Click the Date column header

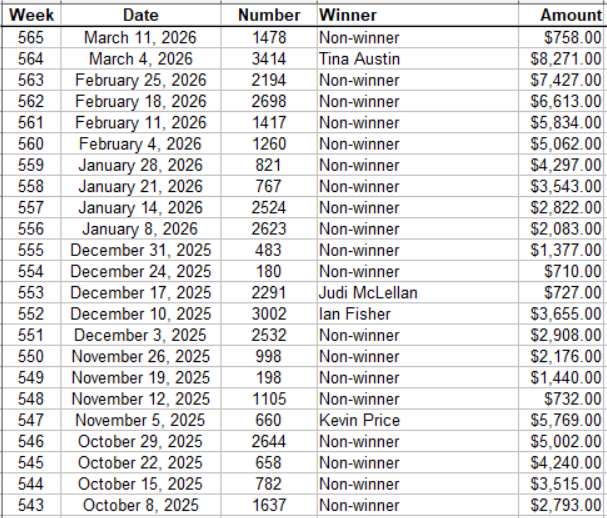140,15
